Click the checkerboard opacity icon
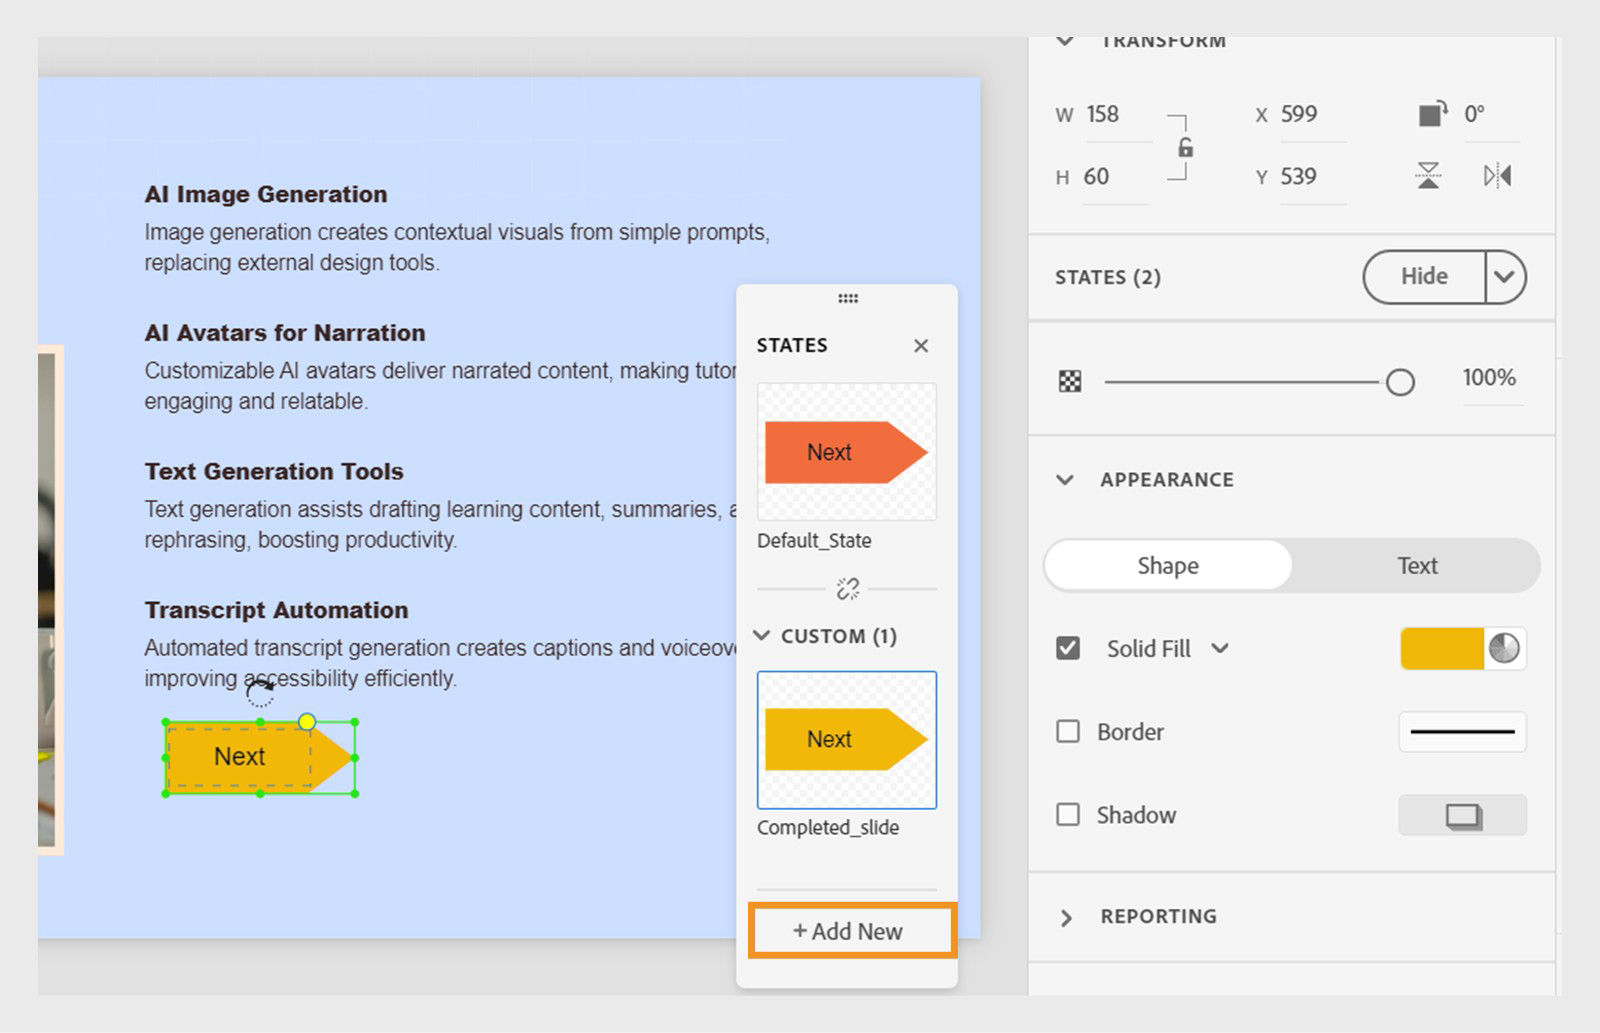1600x1033 pixels. 1070,380
